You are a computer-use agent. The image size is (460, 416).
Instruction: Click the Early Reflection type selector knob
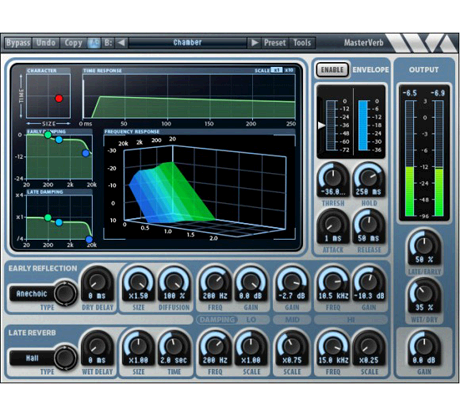click(x=65, y=293)
